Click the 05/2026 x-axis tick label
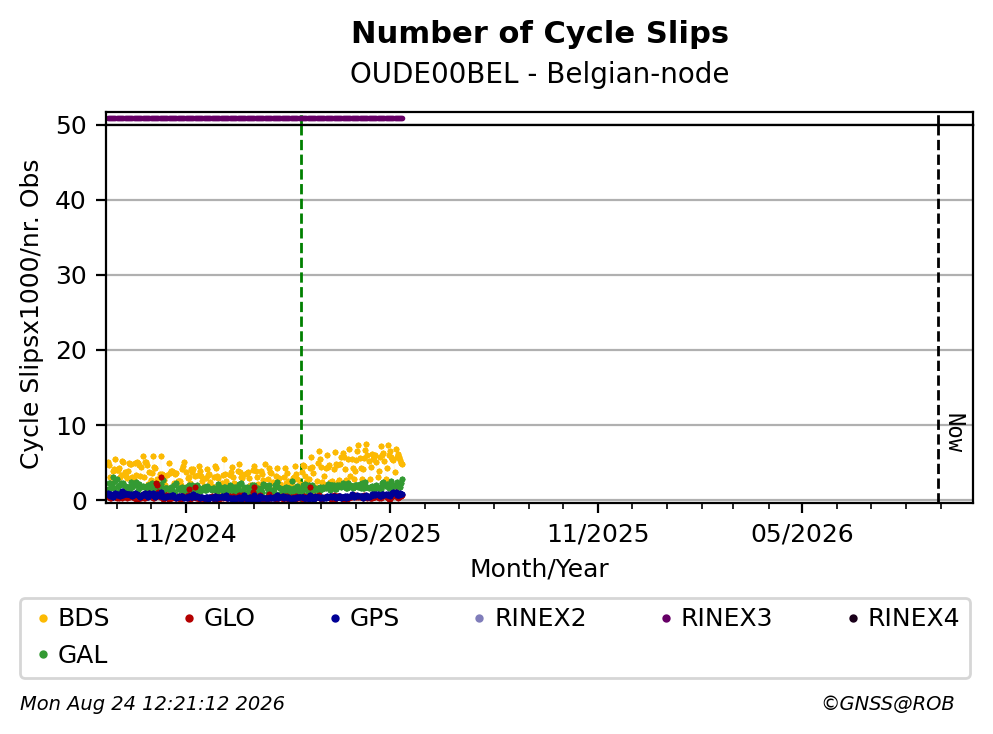The image size is (993, 734). (x=802, y=534)
